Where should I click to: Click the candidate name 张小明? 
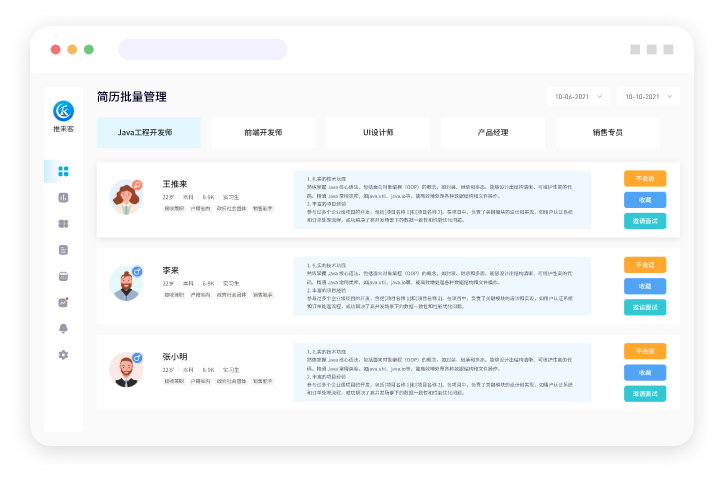click(x=175, y=357)
